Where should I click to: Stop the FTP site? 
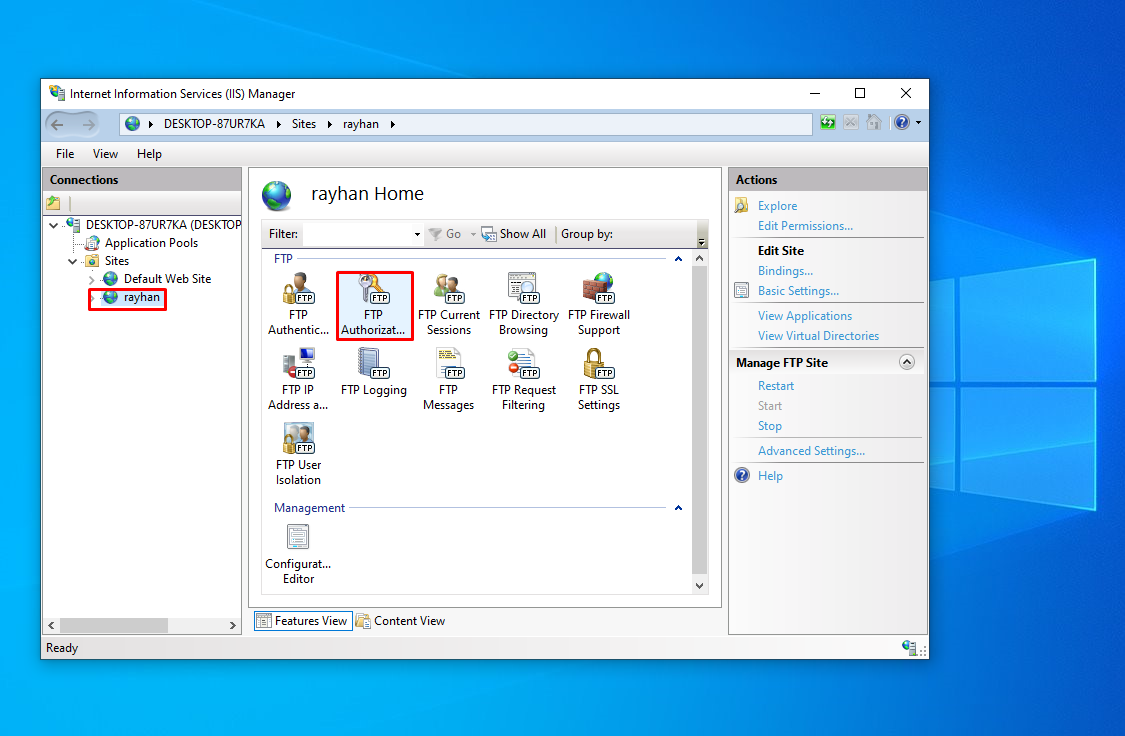click(769, 426)
